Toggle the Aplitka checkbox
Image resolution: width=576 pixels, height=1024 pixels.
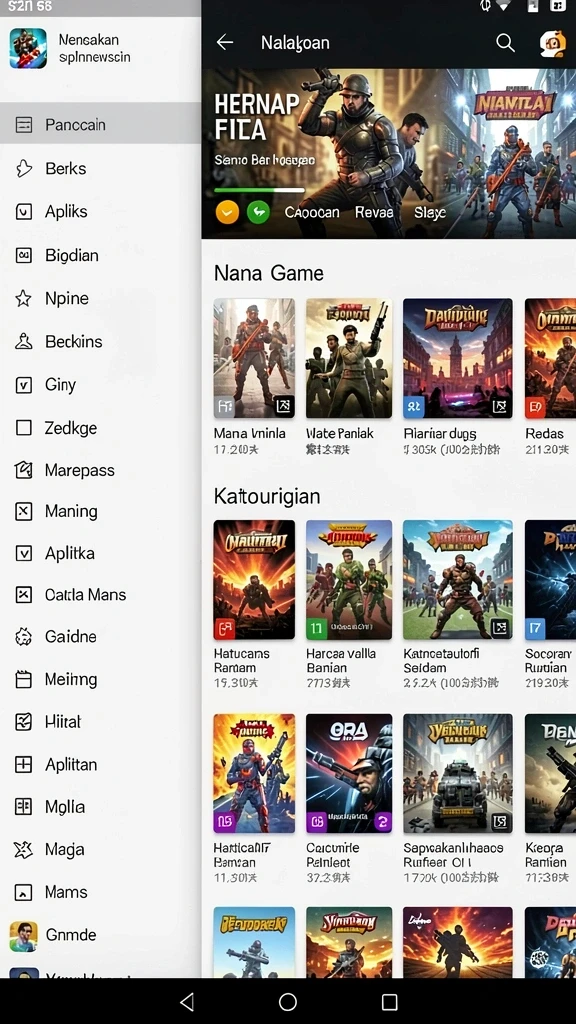click(x=24, y=554)
